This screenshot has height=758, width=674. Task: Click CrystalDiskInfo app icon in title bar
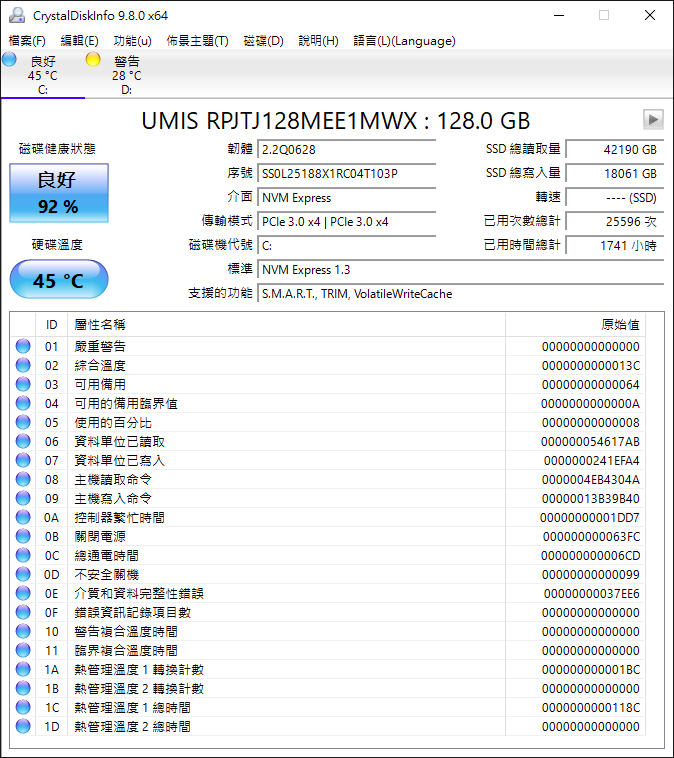click(x=17, y=15)
